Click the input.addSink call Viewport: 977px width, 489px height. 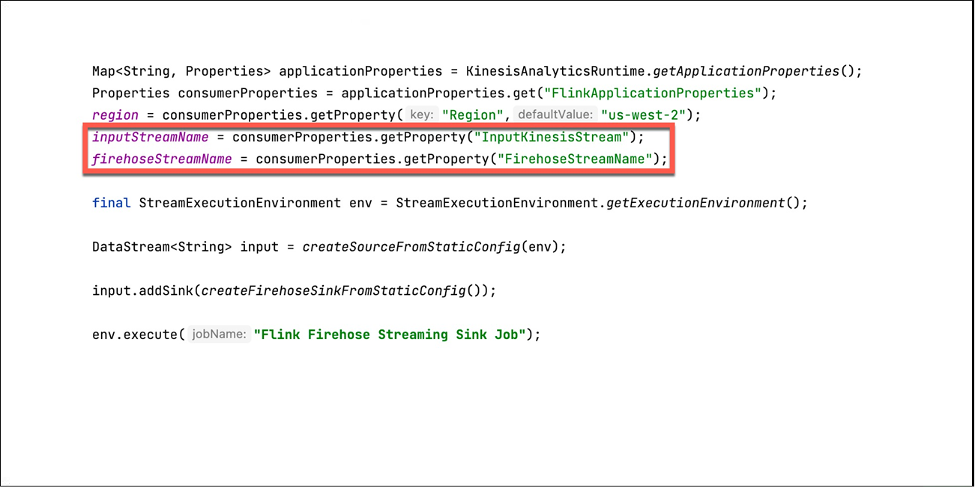tap(143, 290)
